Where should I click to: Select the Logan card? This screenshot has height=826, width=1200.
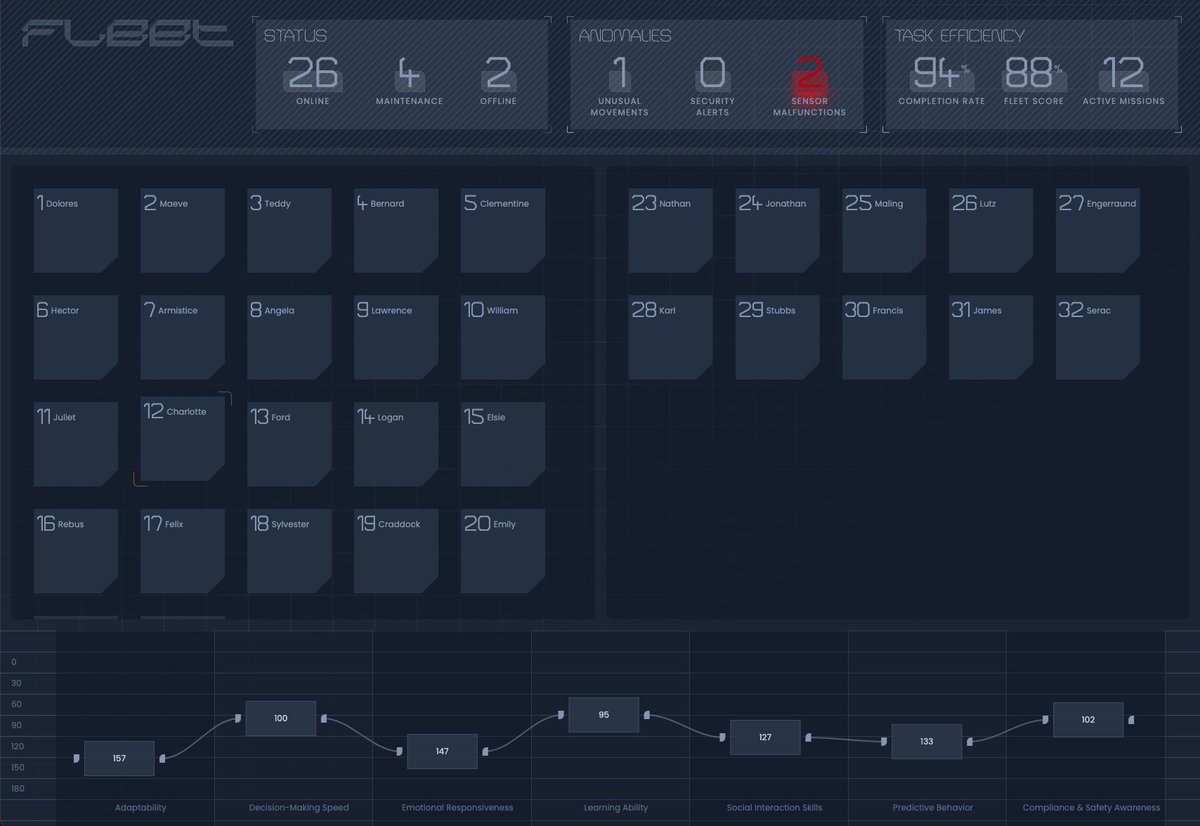tap(396, 444)
